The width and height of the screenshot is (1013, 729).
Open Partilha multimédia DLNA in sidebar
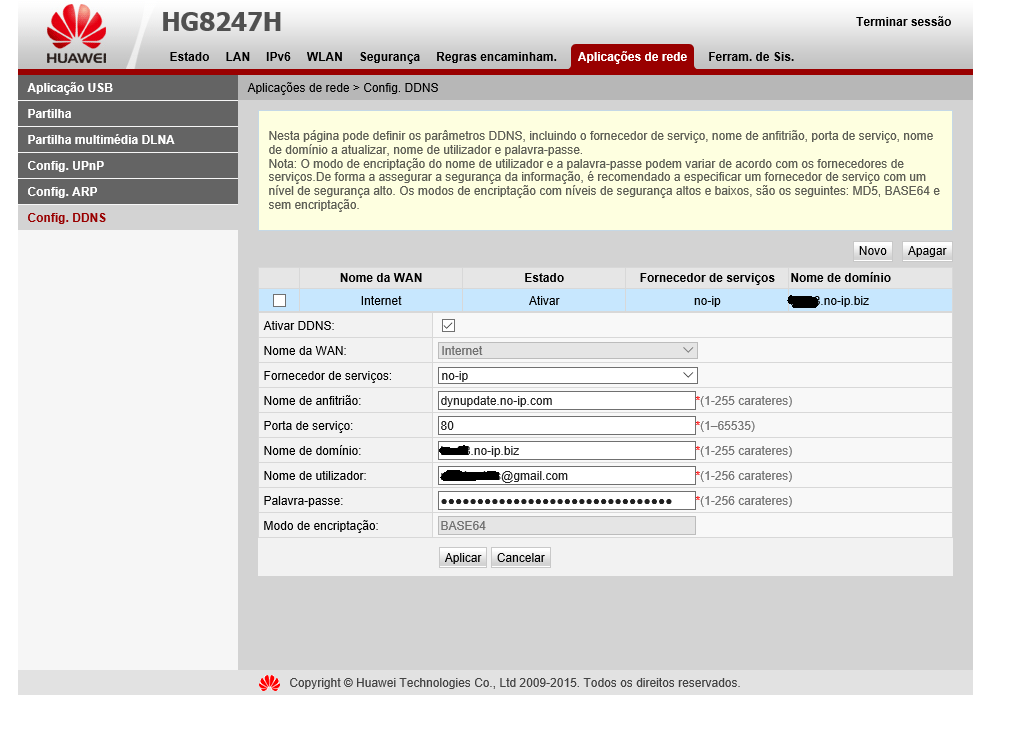pyautogui.click(x=128, y=140)
